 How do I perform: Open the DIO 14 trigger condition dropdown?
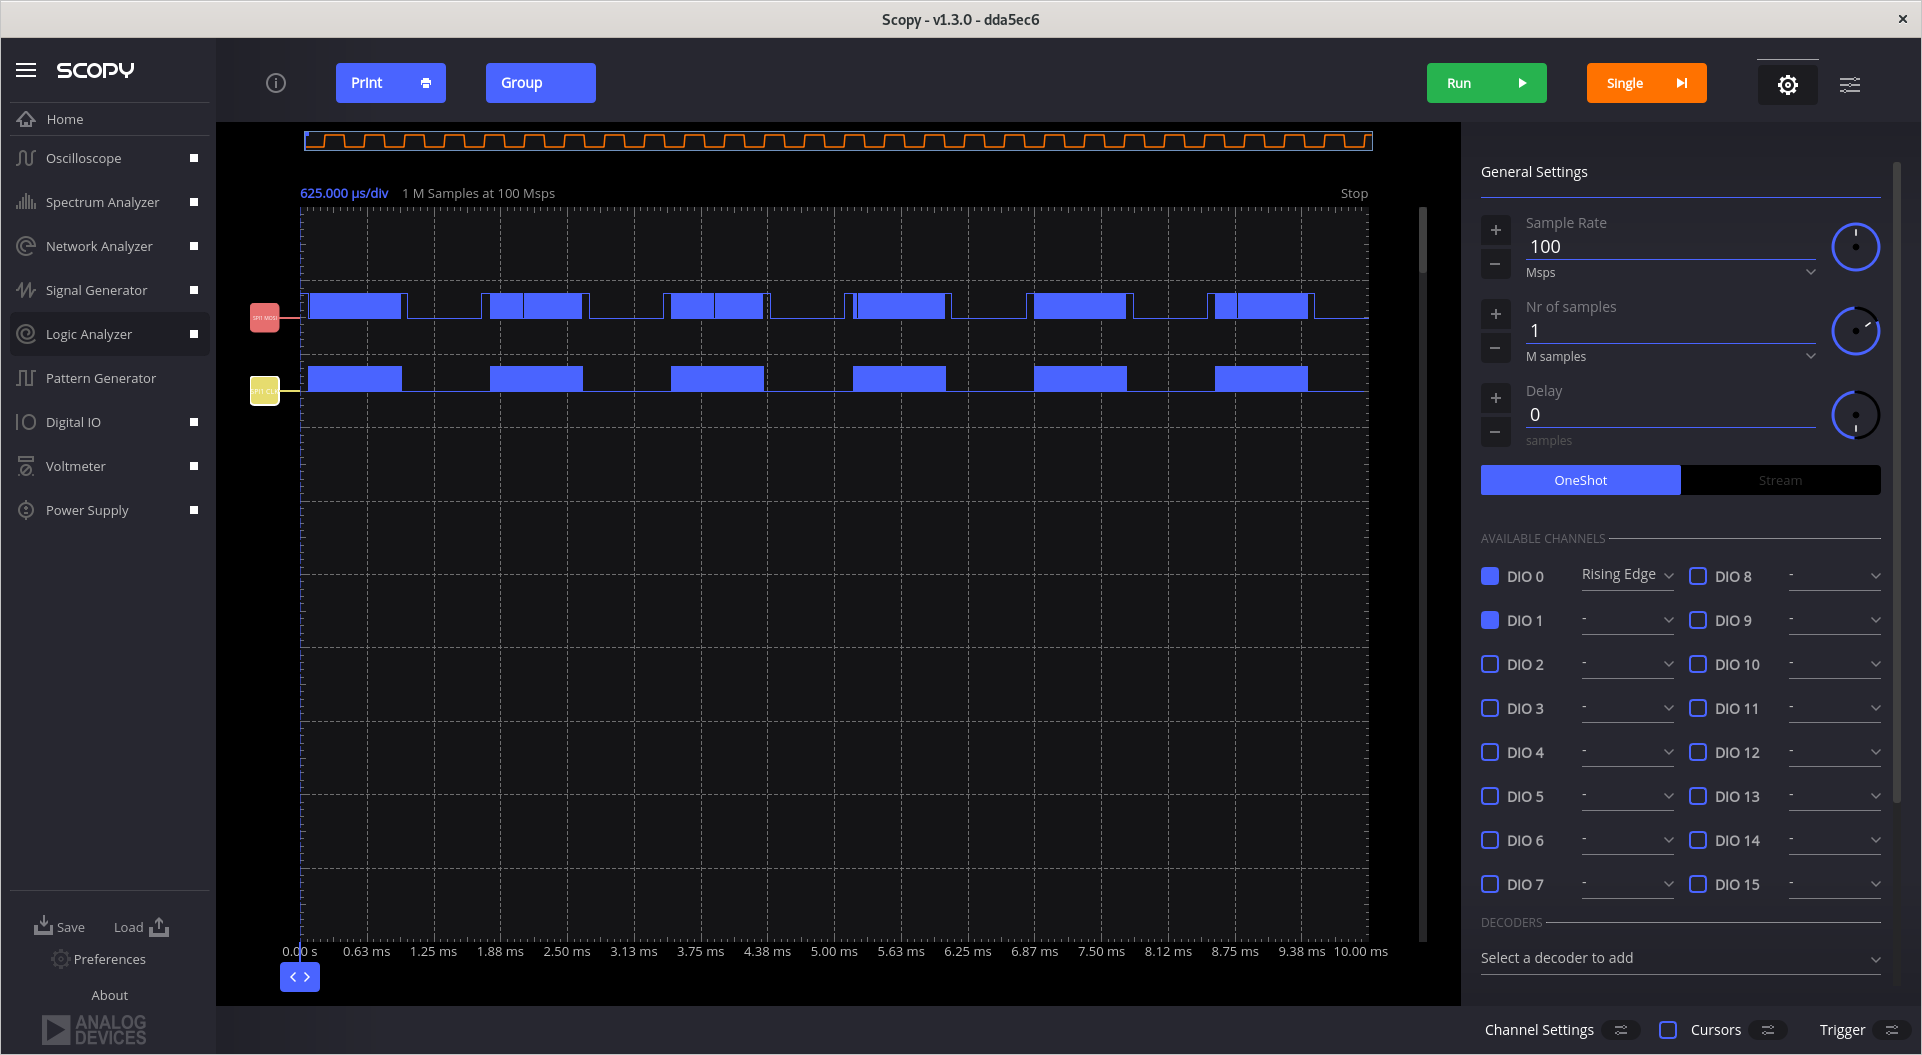pyautogui.click(x=1835, y=840)
